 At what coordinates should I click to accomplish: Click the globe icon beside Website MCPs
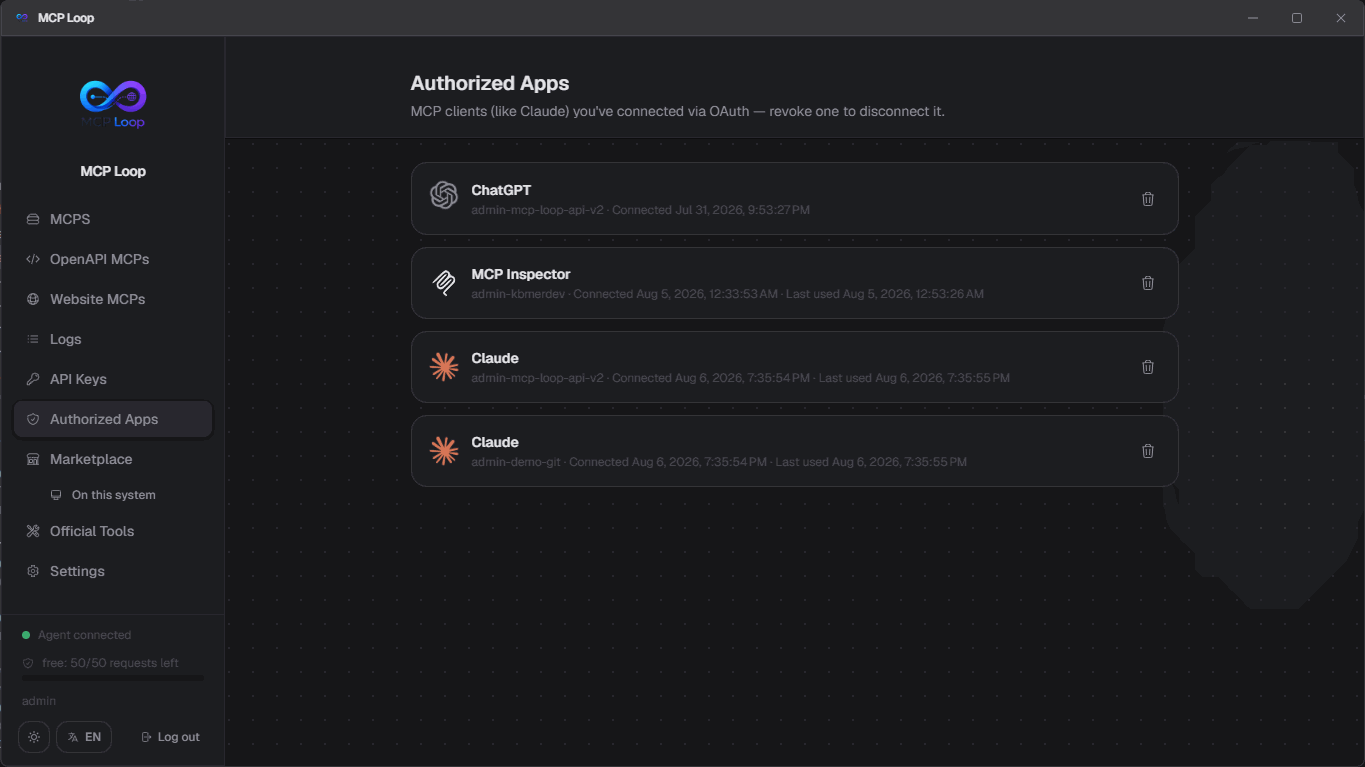tap(33, 299)
